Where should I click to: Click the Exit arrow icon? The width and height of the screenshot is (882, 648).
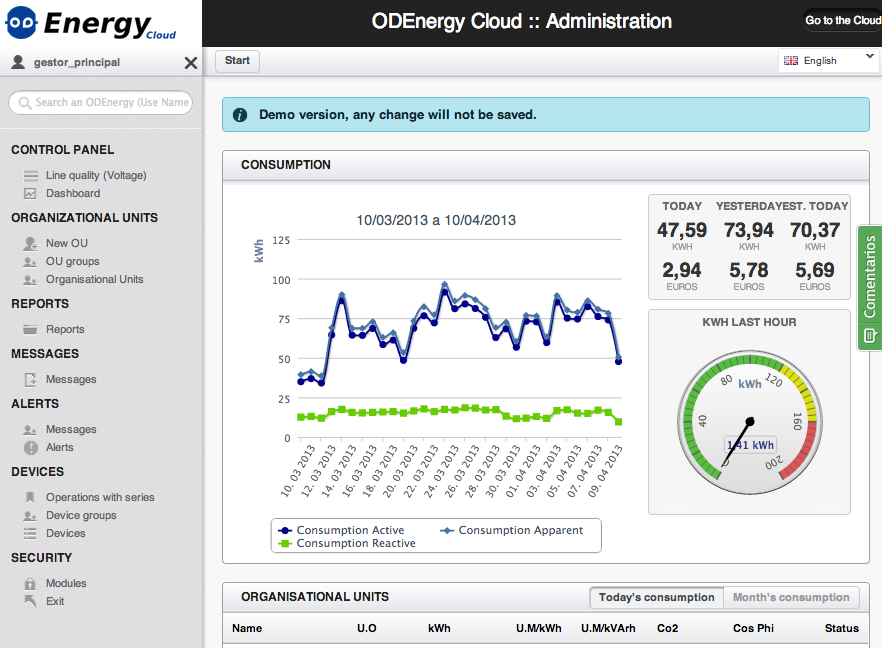(30, 602)
